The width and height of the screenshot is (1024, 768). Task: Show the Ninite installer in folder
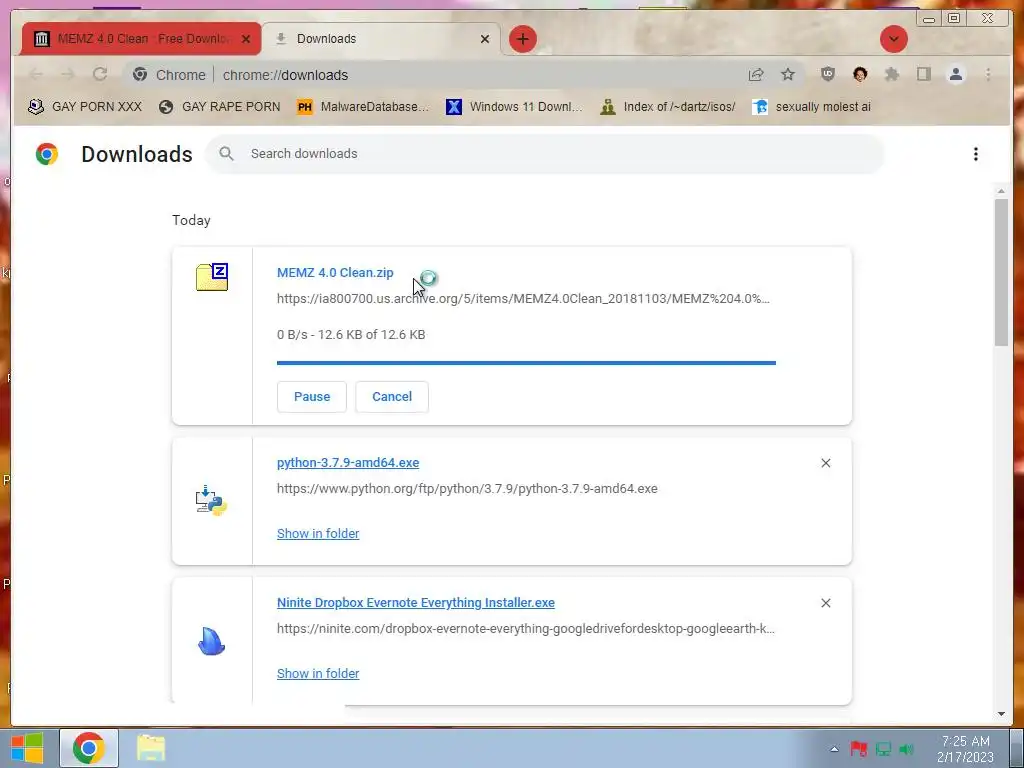(318, 673)
